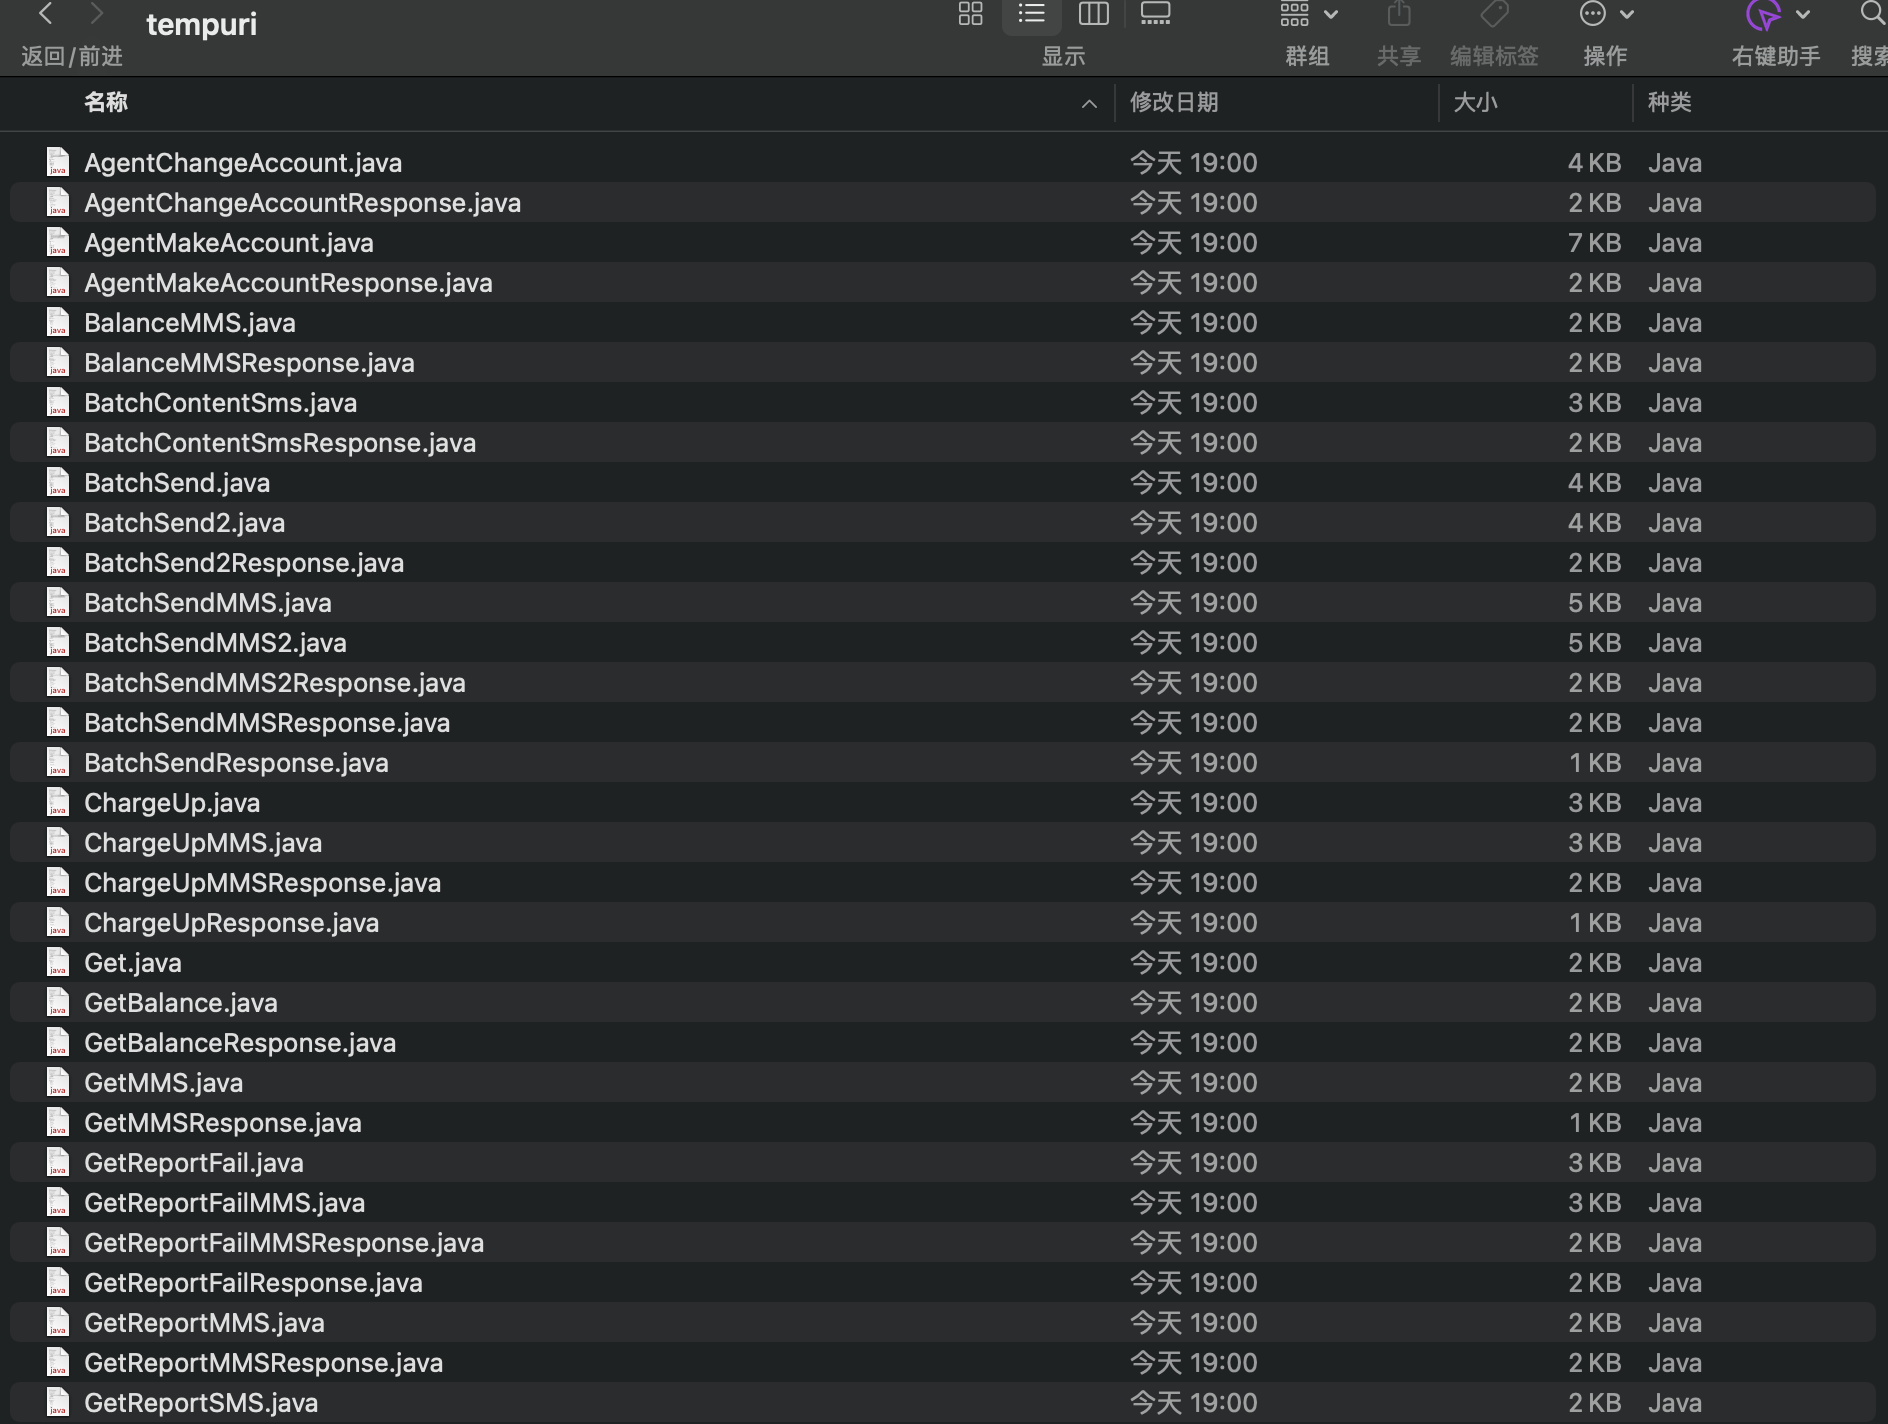Click the Get.java file icon
1888x1424 pixels.
coord(58,962)
